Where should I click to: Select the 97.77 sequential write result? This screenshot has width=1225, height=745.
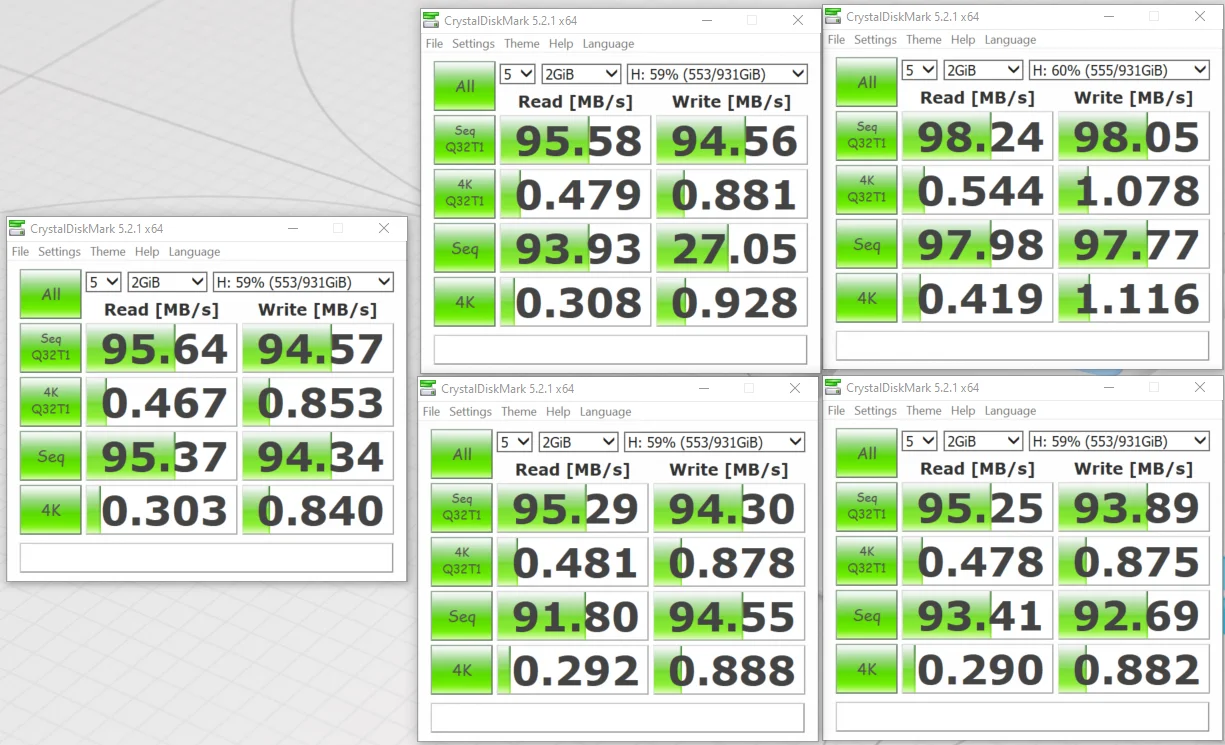click(1134, 244)
